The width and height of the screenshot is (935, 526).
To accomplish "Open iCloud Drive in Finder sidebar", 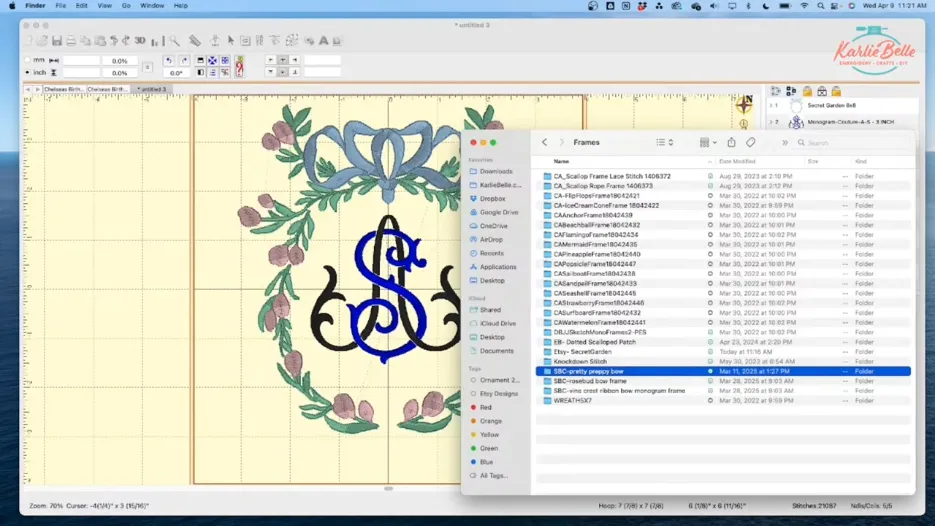I will pos(498,323).
